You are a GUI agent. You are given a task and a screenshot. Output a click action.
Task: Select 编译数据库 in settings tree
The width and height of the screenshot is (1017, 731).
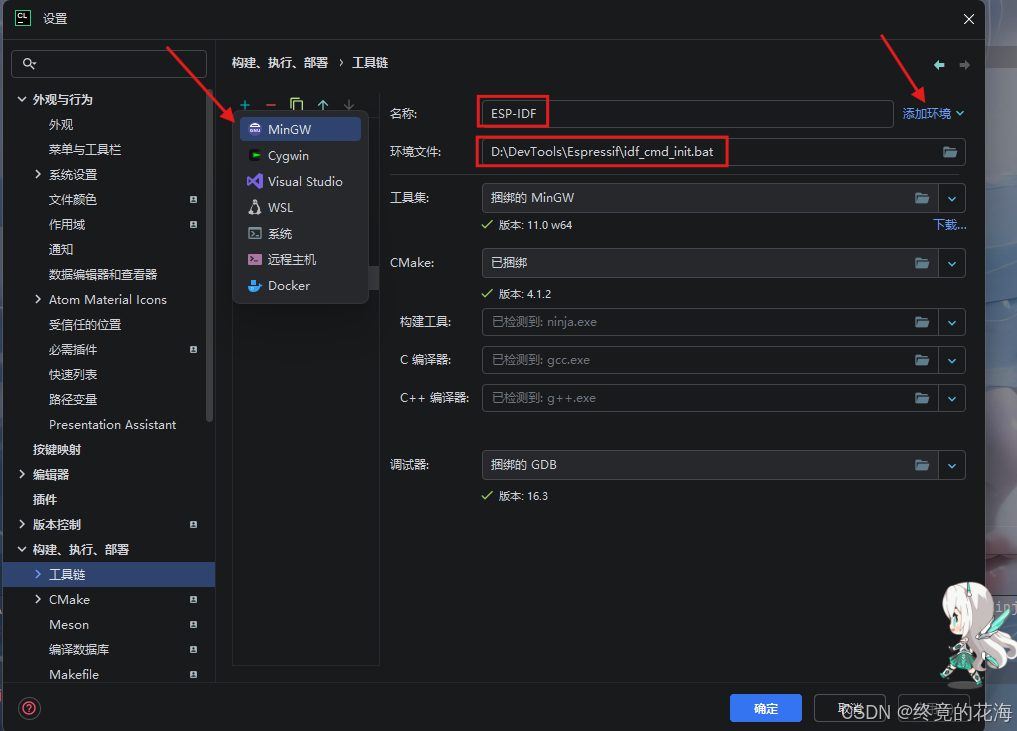[x=78, y=649]
